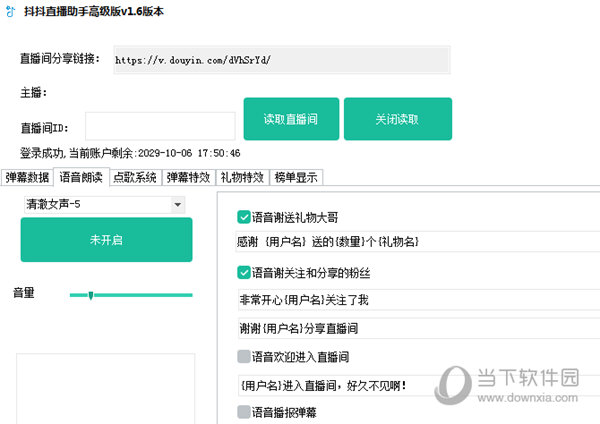Select the 语音朗读 tab

81,178
